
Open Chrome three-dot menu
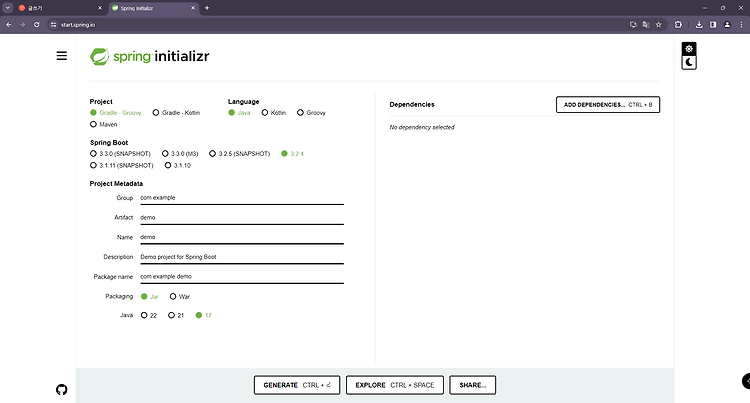pyautogui.click(x=741, y=24)
